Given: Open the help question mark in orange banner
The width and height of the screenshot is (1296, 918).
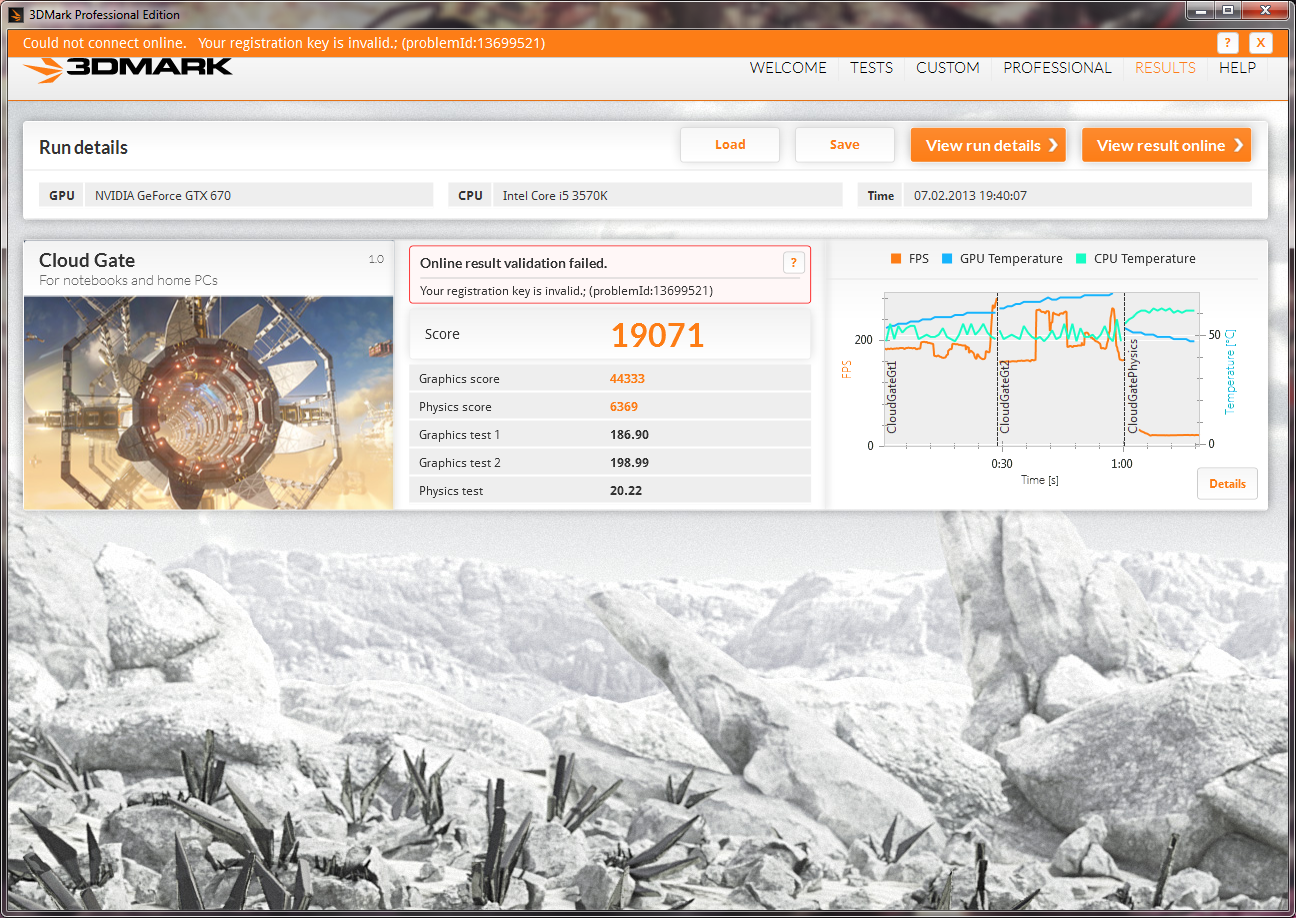Looking at the screenshot, I should 1228,43.
